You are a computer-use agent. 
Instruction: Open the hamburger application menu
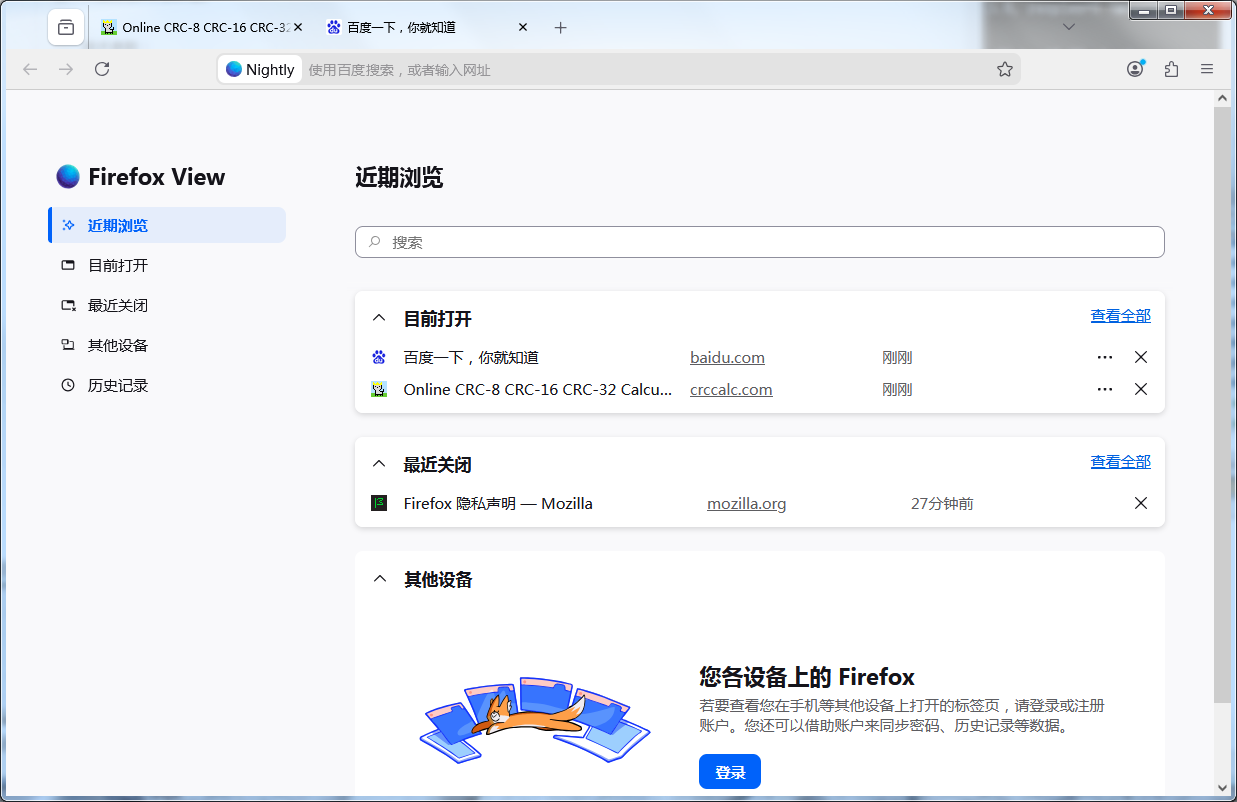pyautogui.click(x=1207, y=69)
